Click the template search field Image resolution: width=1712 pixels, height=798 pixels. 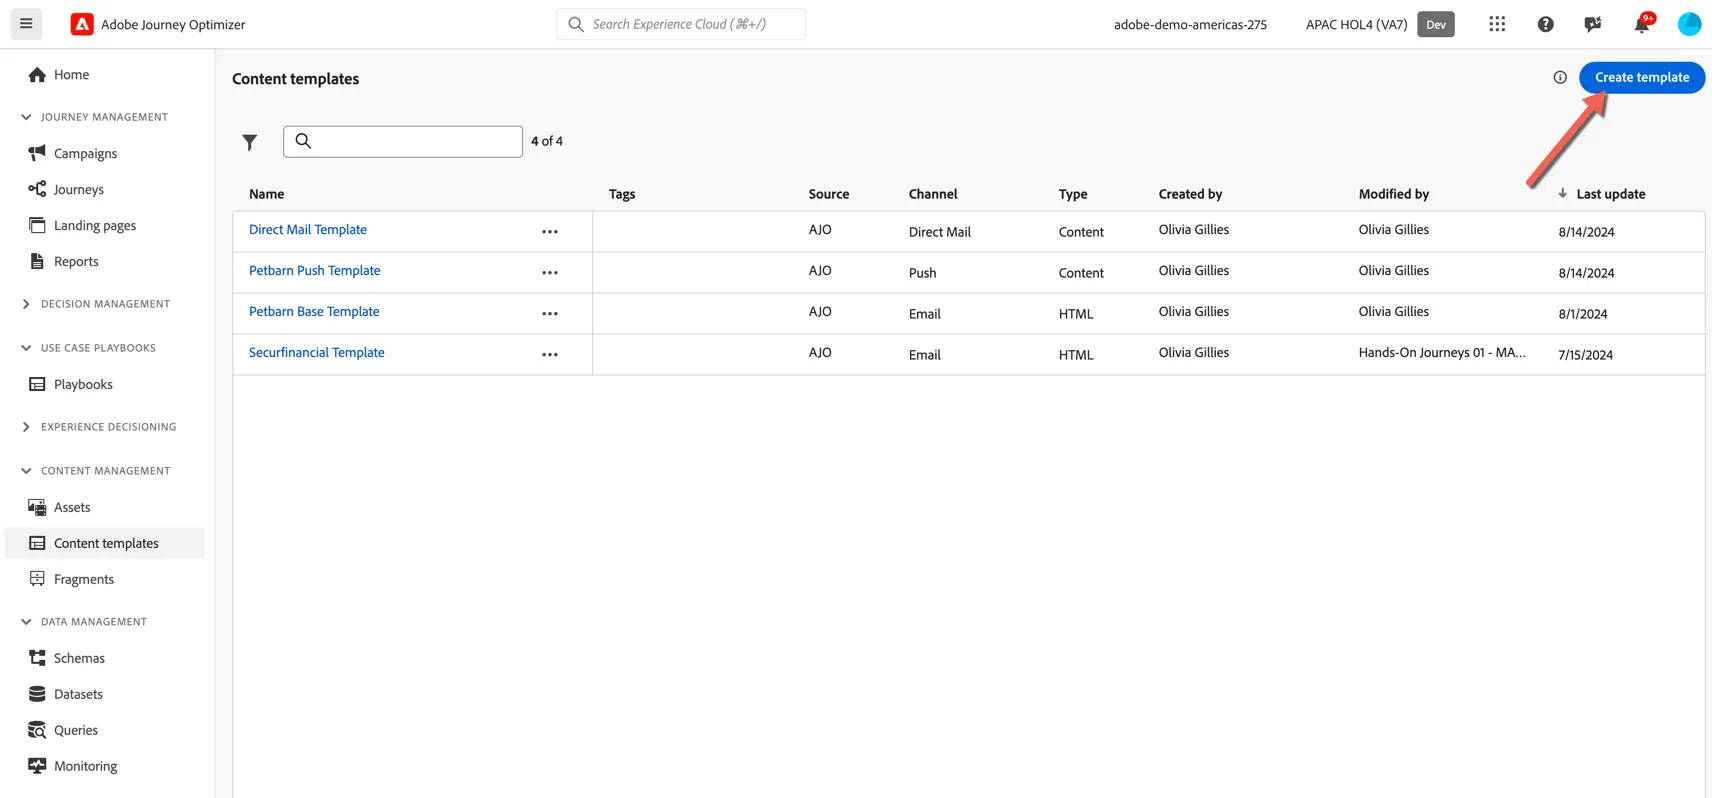[x=403, y=141]
